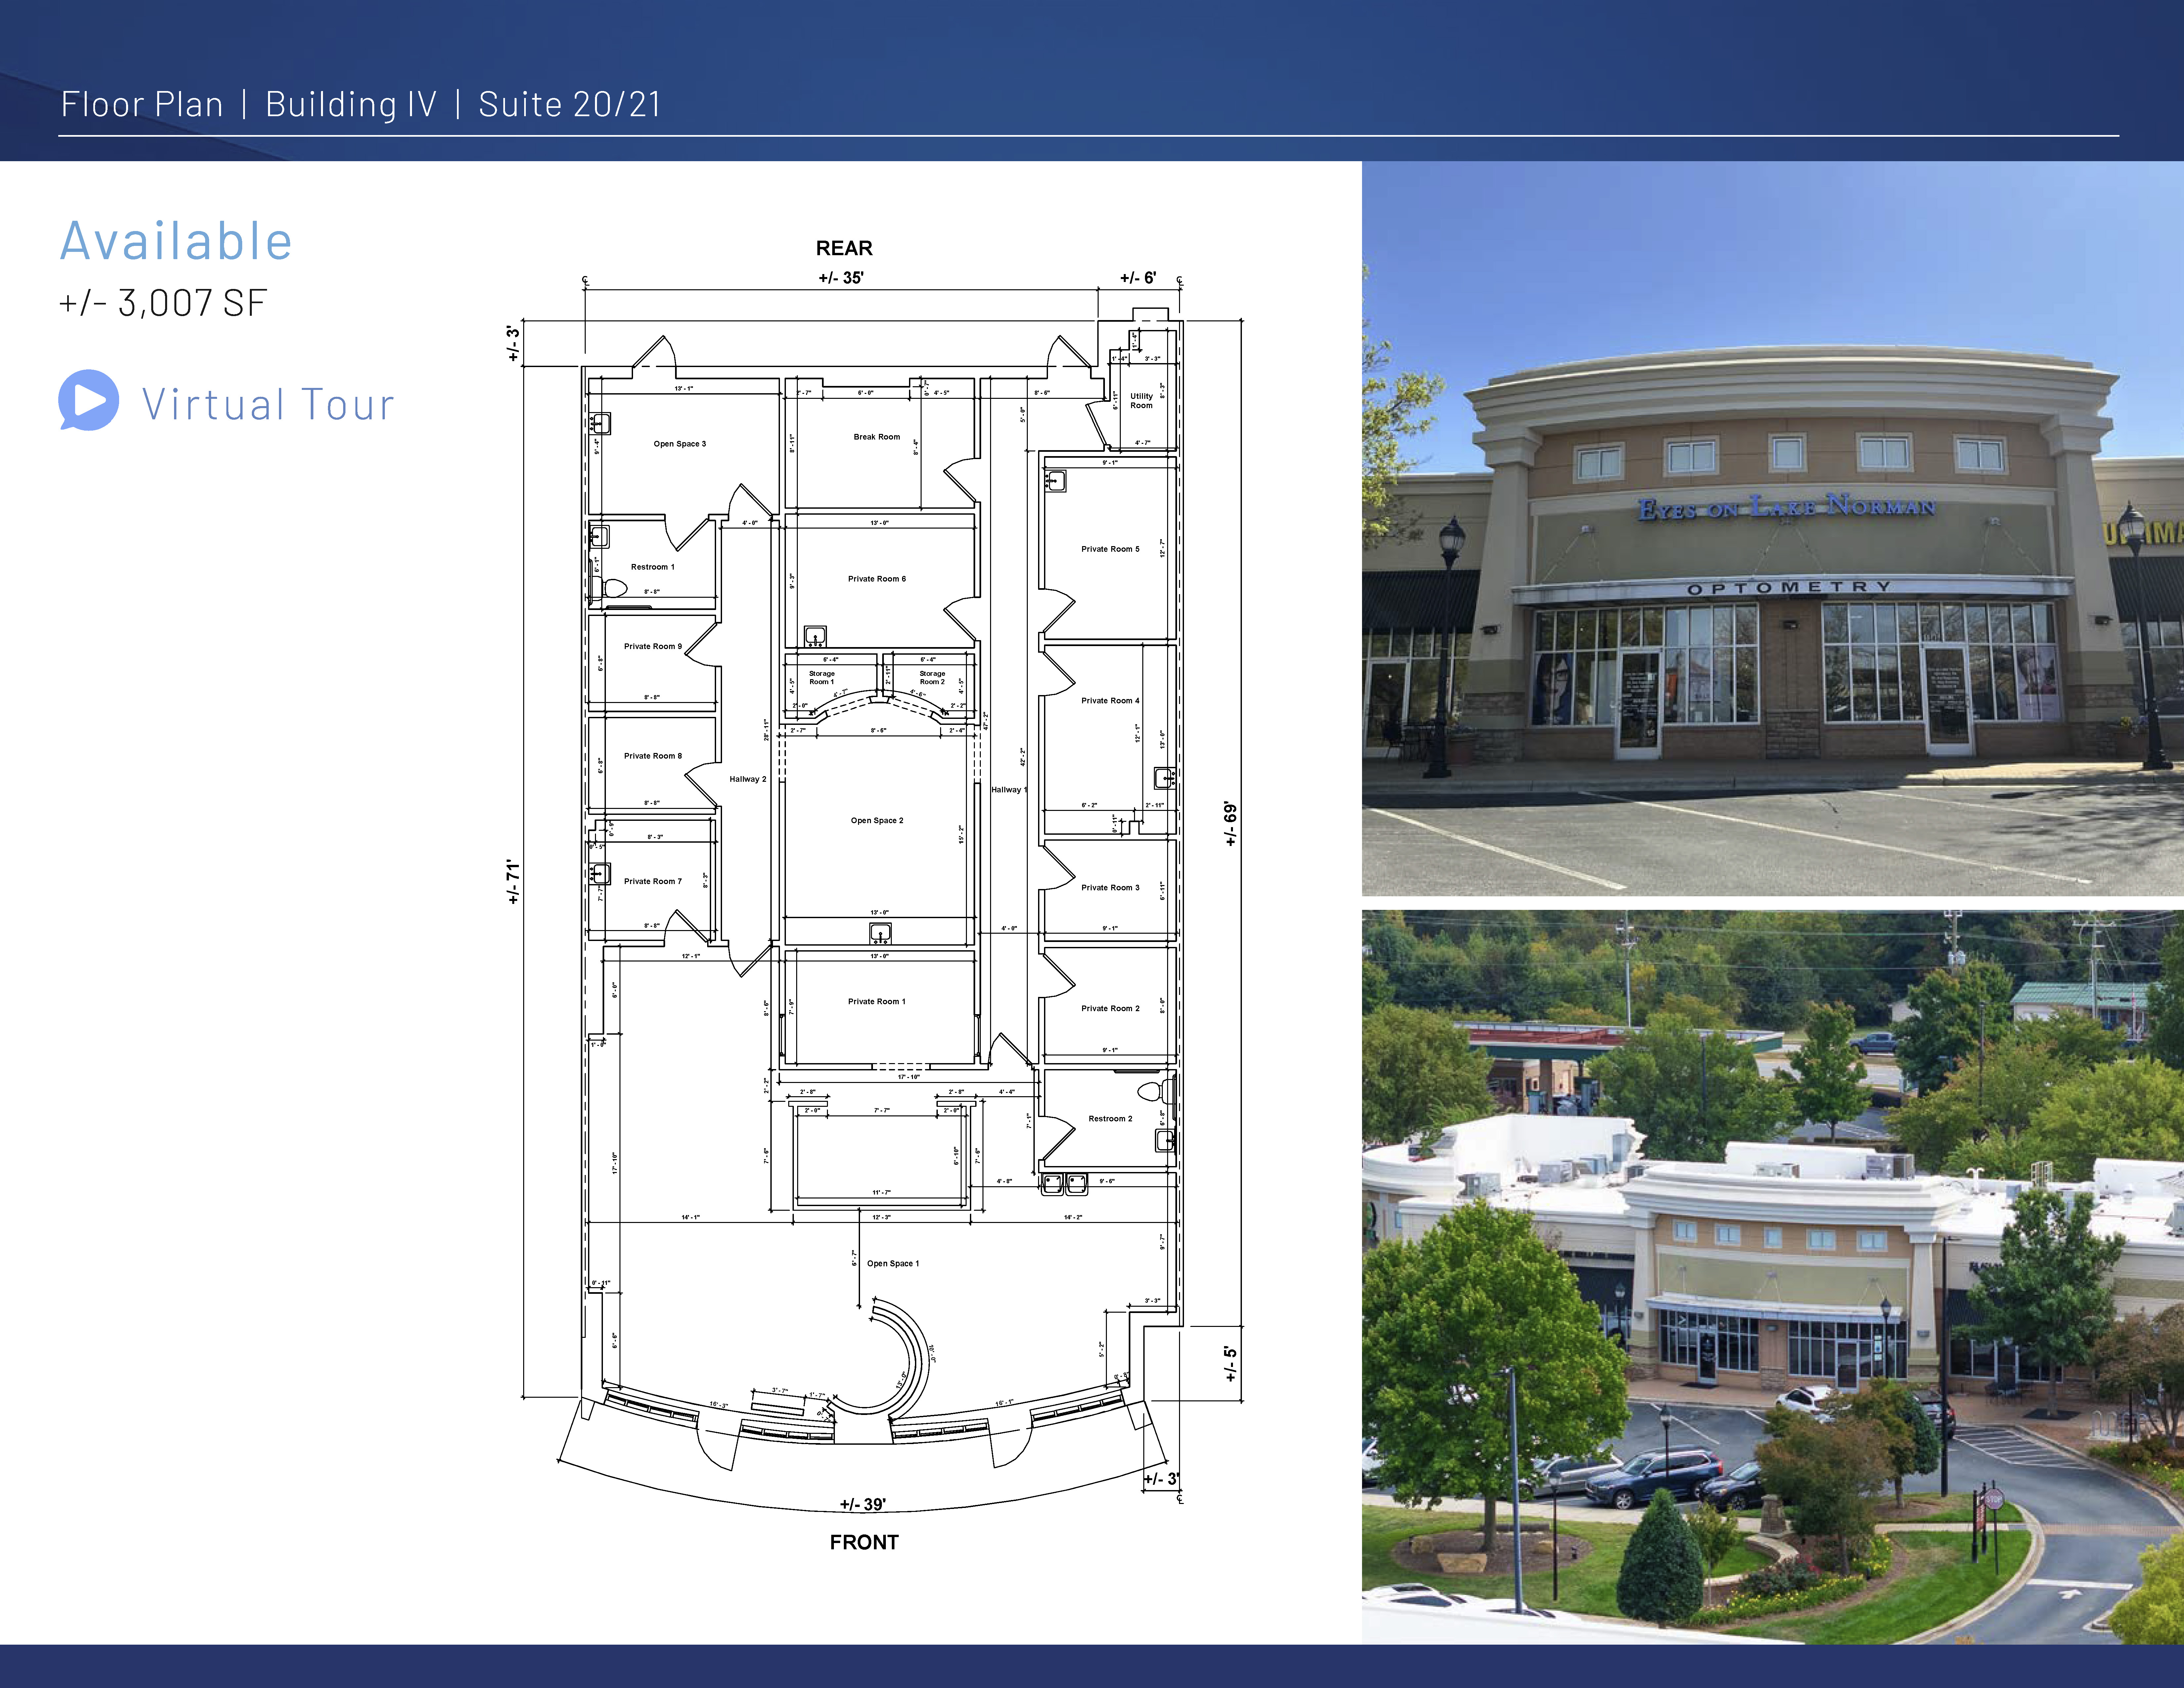The image size is (2184, 1688).
Task: Click the '+/- 39'' dimension
Action: click(x=863, y=1504)
